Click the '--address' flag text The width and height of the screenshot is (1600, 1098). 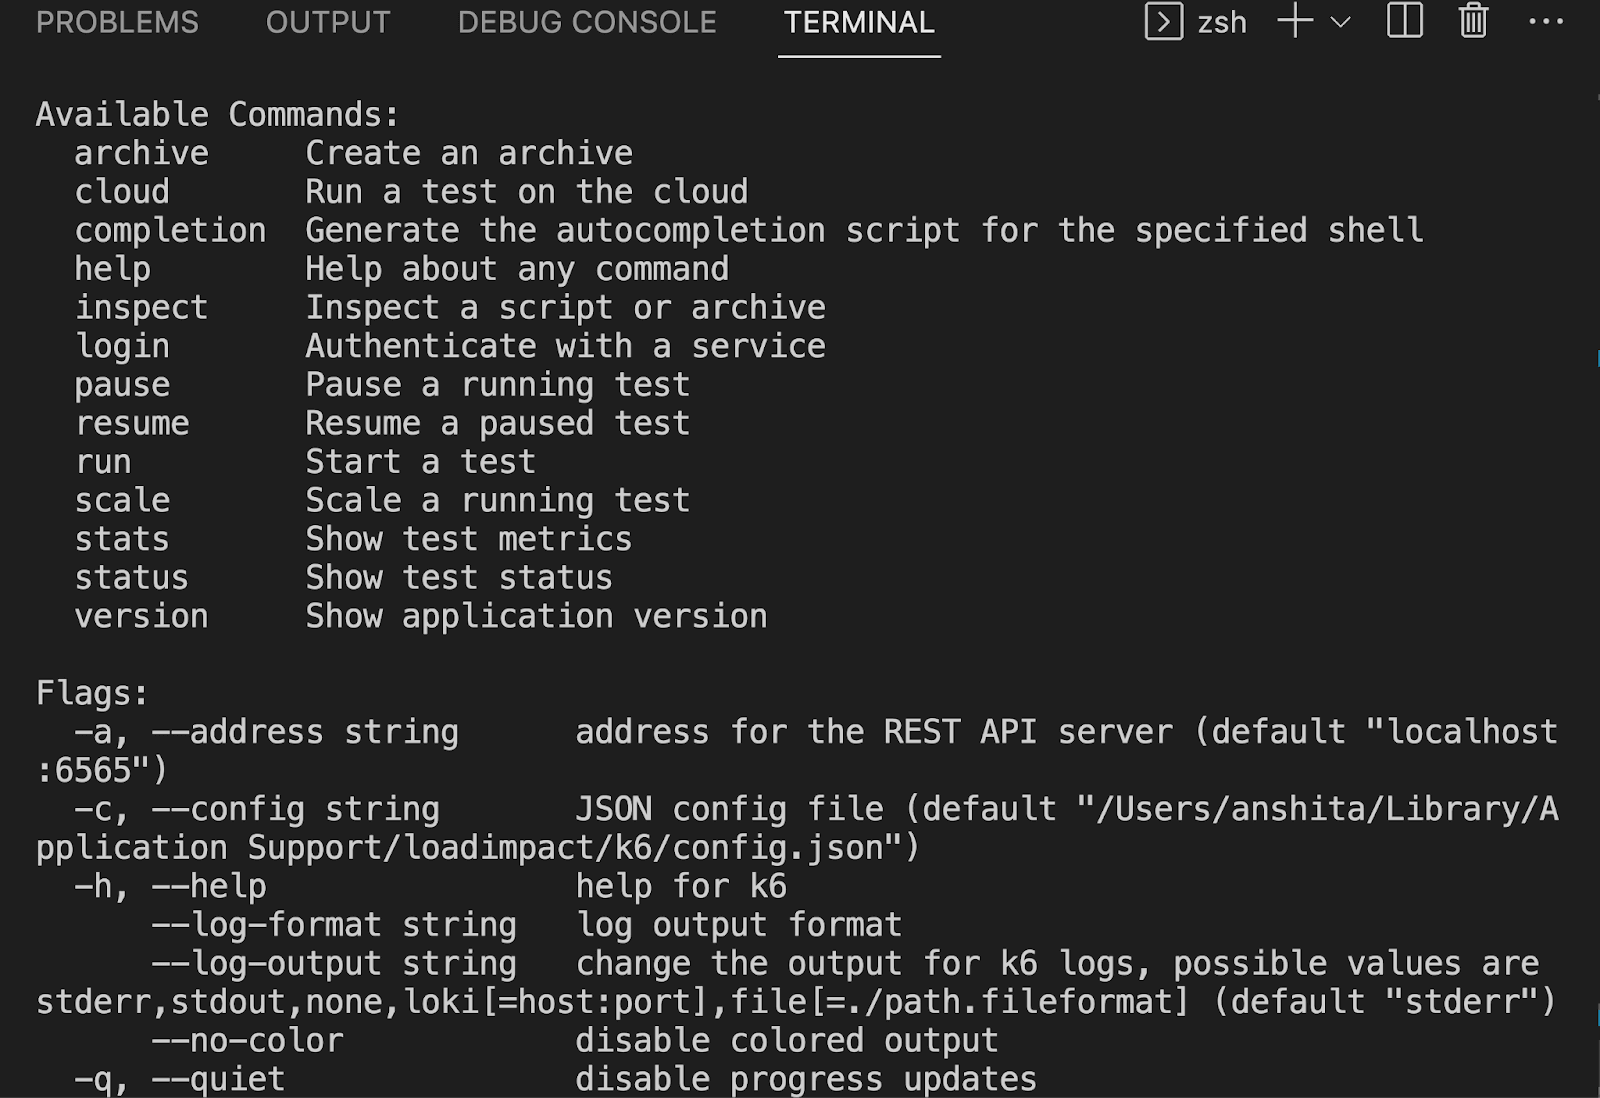pyautogui.click(x=237, y=732)
